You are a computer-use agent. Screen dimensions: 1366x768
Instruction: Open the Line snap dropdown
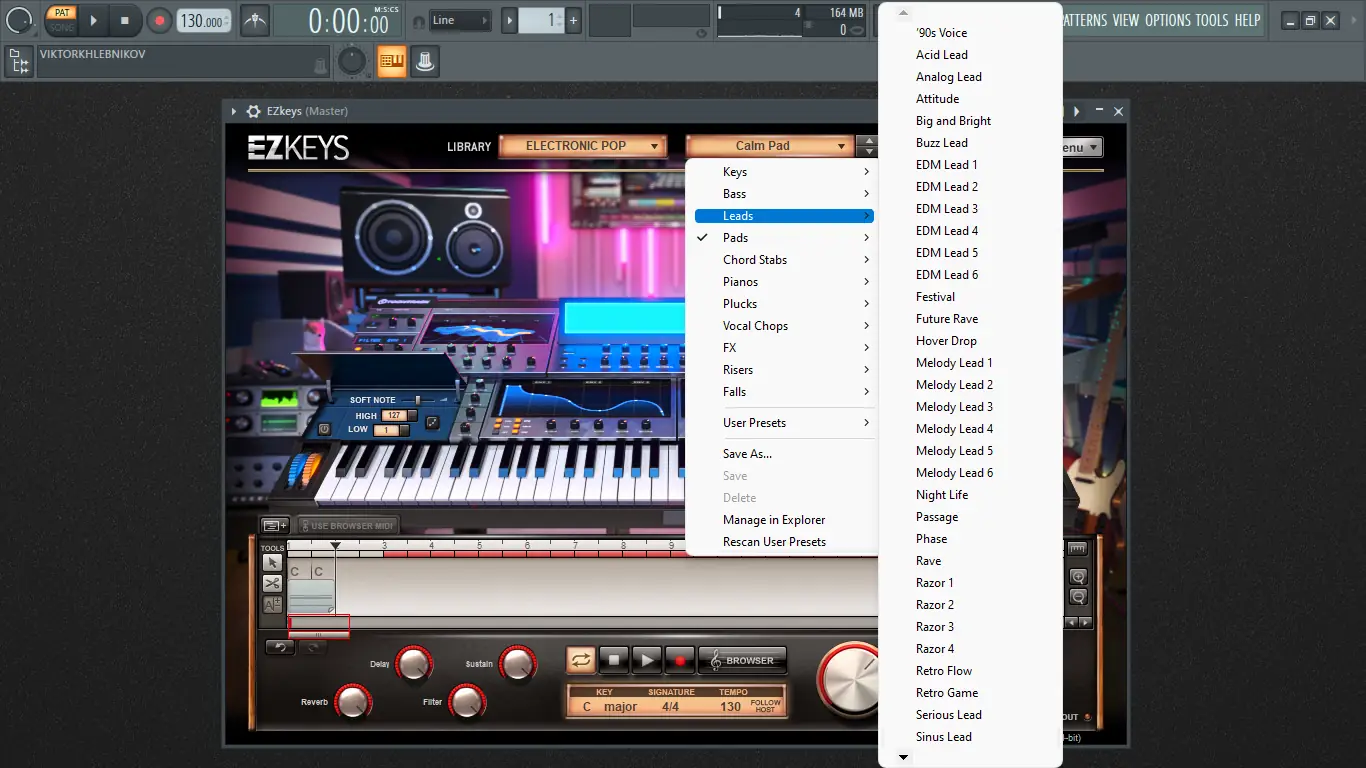[x=461, y=20]
